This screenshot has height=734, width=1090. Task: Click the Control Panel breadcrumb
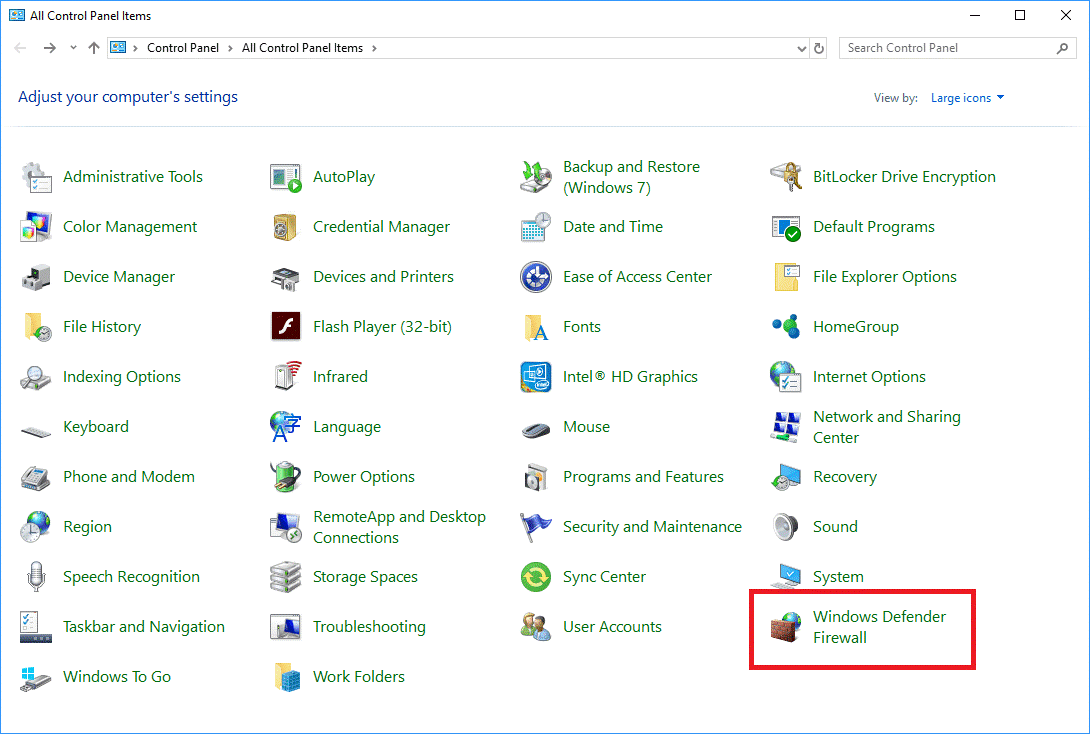point(183,48)
